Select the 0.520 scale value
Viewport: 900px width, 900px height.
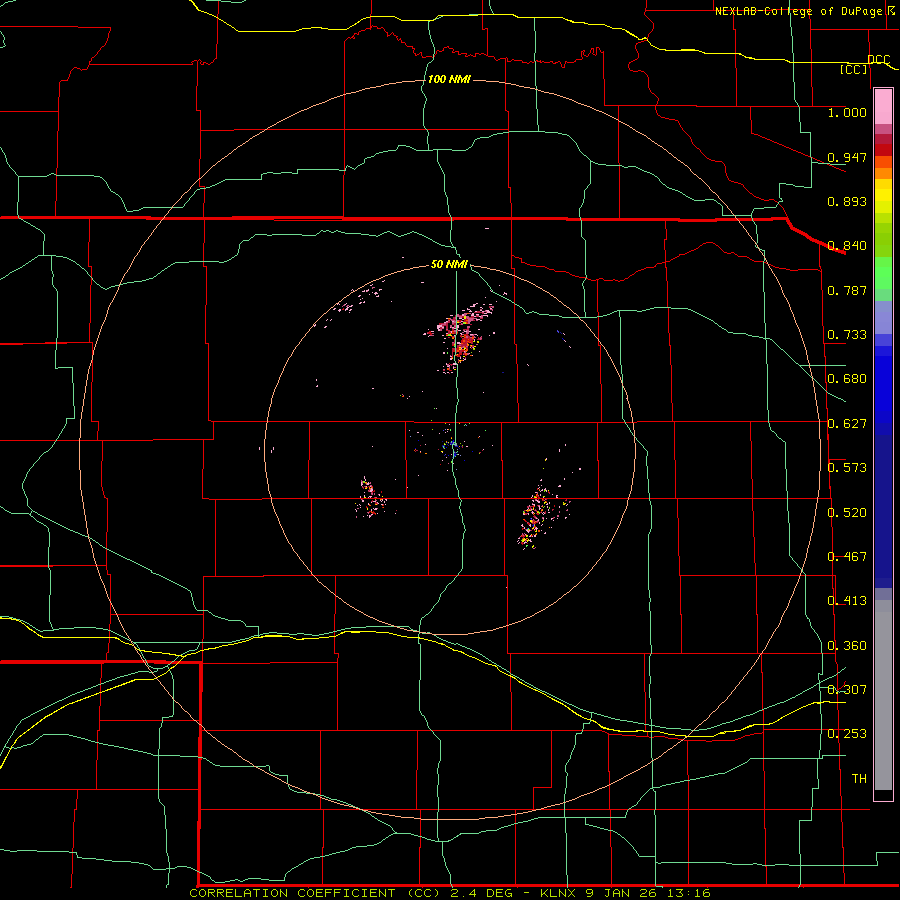click(847, 513)
